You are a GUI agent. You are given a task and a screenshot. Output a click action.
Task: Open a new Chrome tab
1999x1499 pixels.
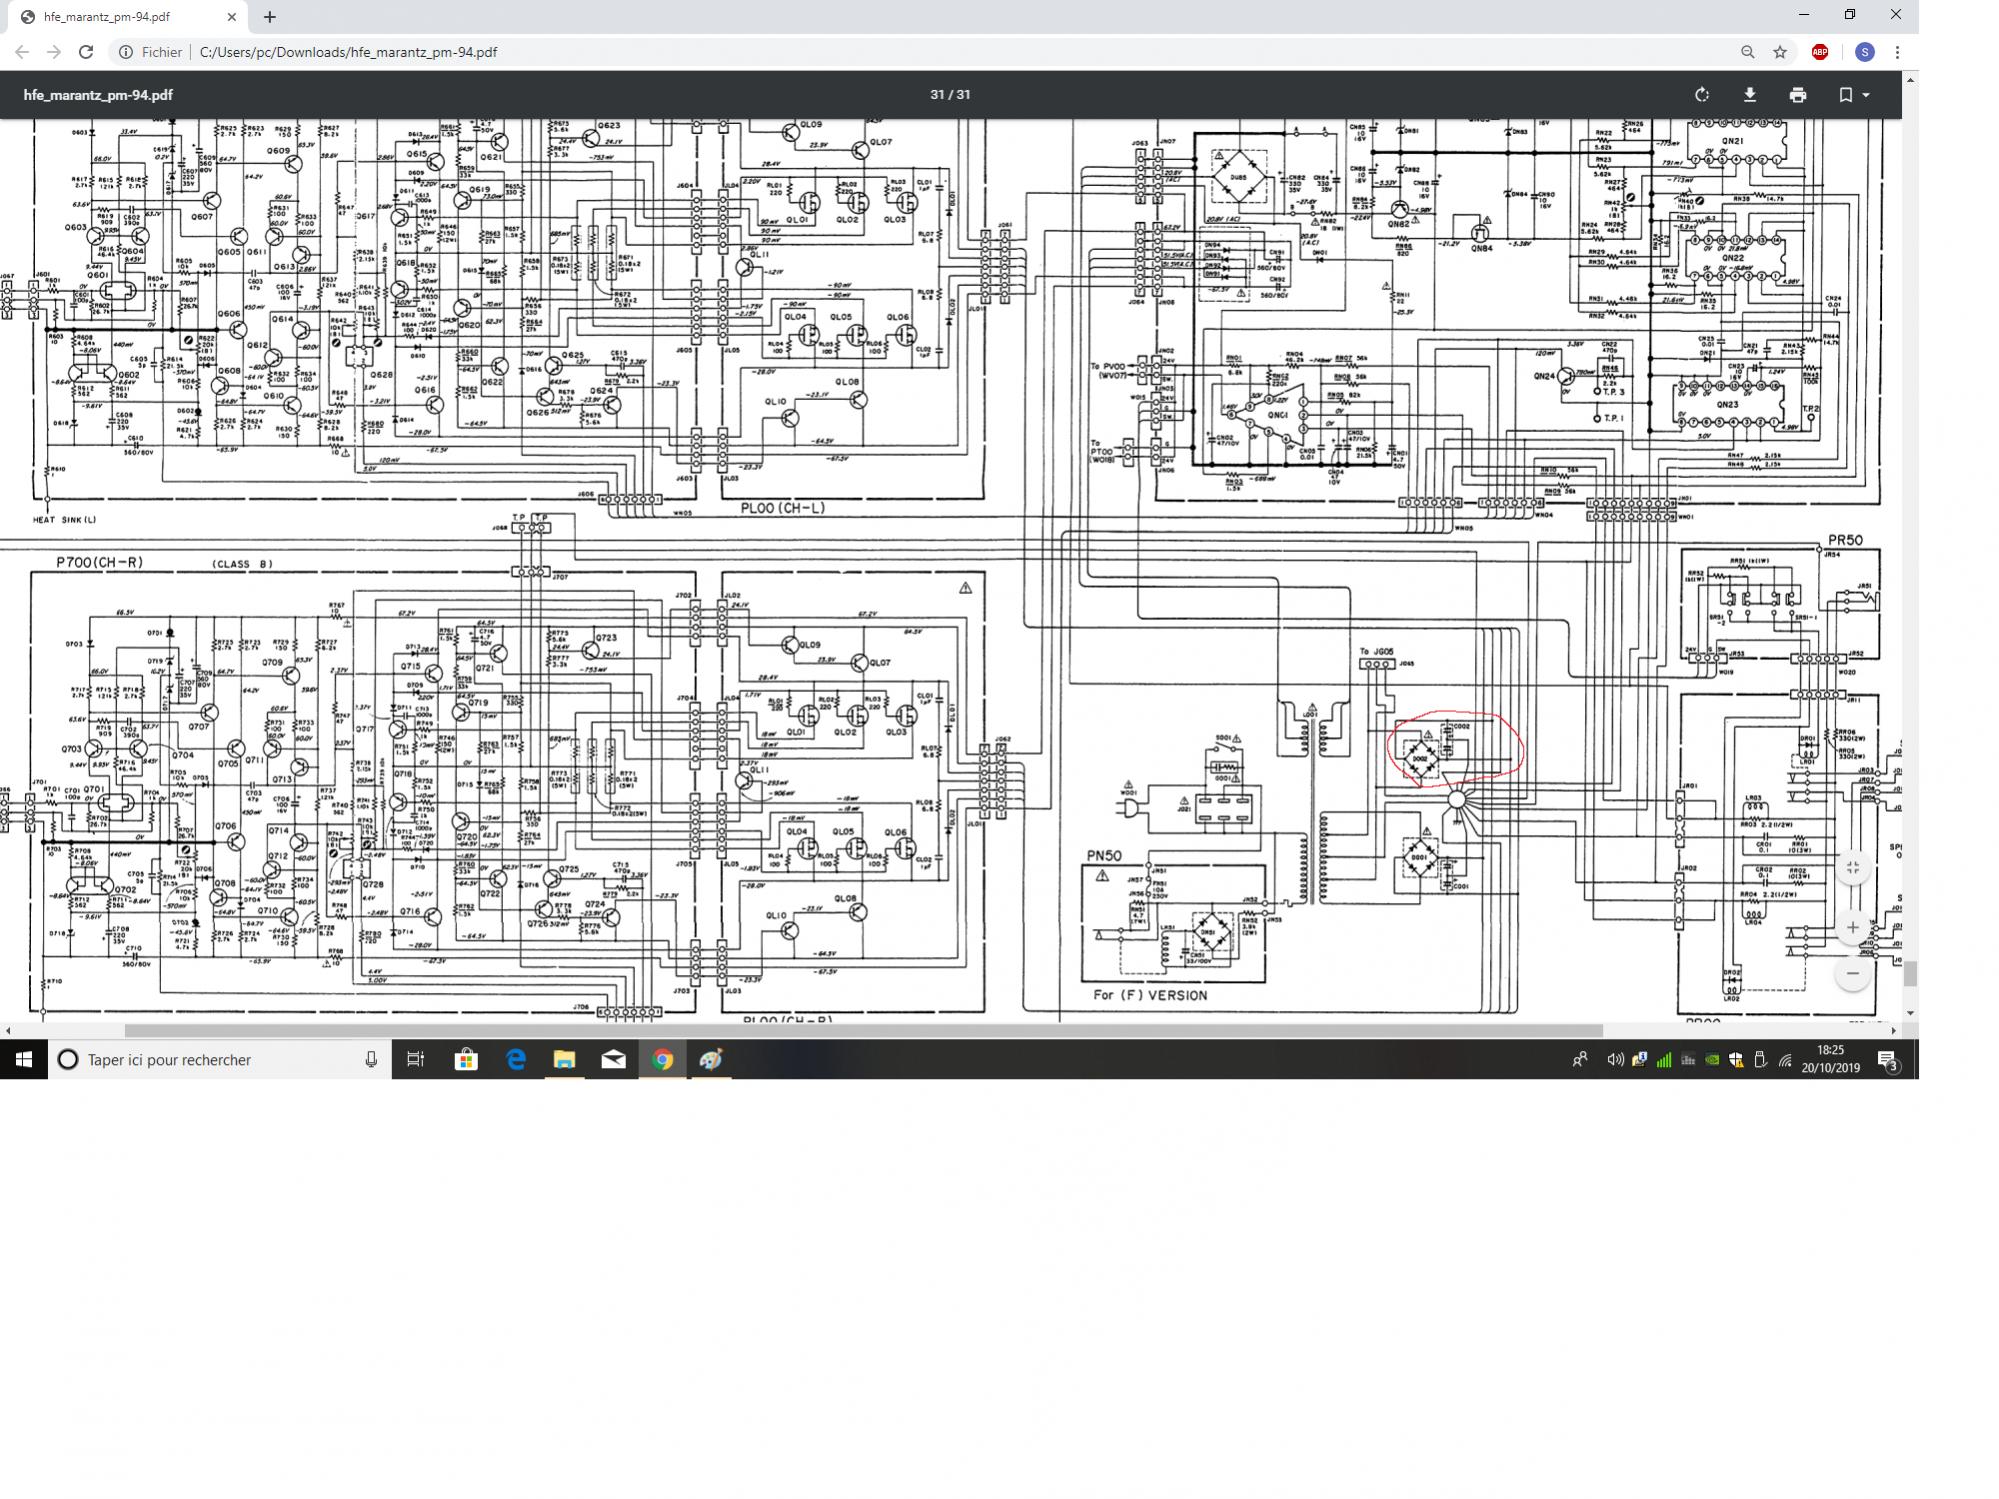pyautogui.click(x=270, y=17)
